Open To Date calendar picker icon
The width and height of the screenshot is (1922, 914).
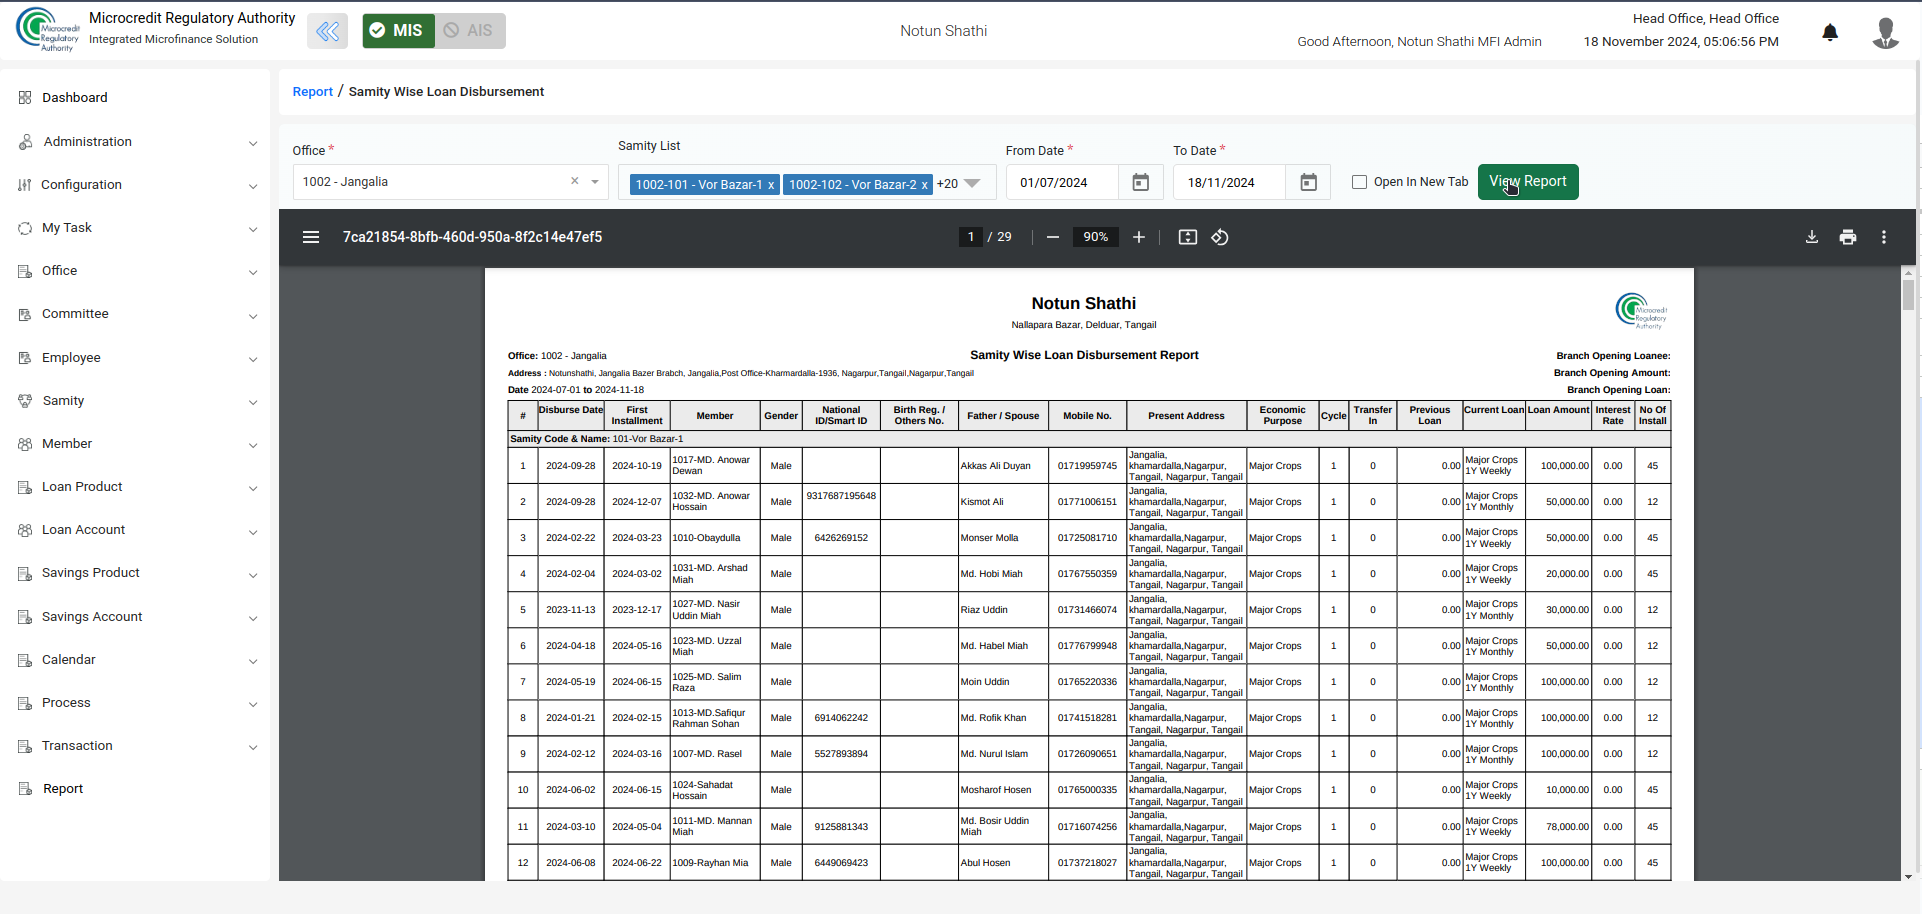pyautogui.click(x=1308, y=182)
